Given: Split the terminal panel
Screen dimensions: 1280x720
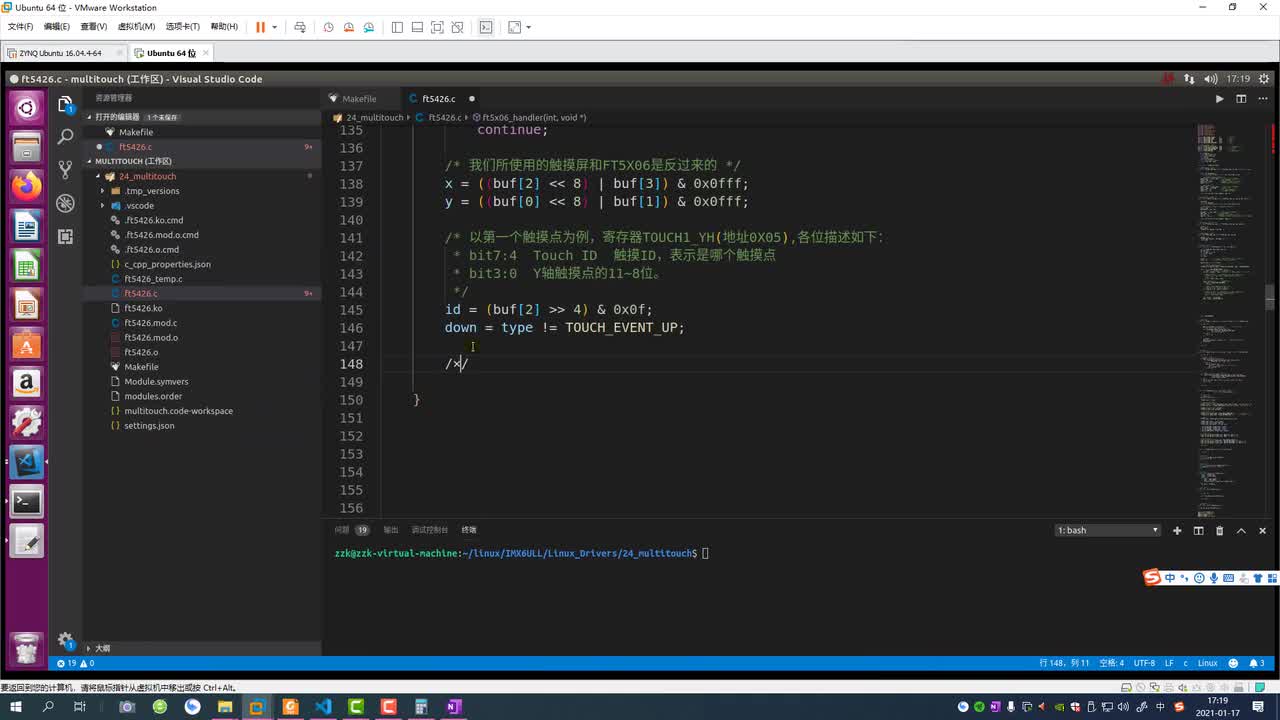Looking at the screenshot, I should tap(1198, 530).
